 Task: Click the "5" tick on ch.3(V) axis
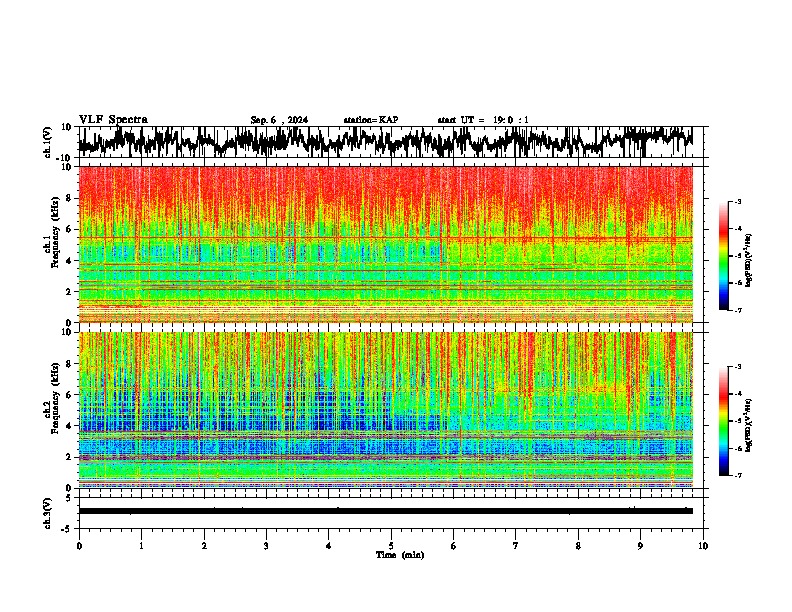pyautogui.click(x=68, y=498)
